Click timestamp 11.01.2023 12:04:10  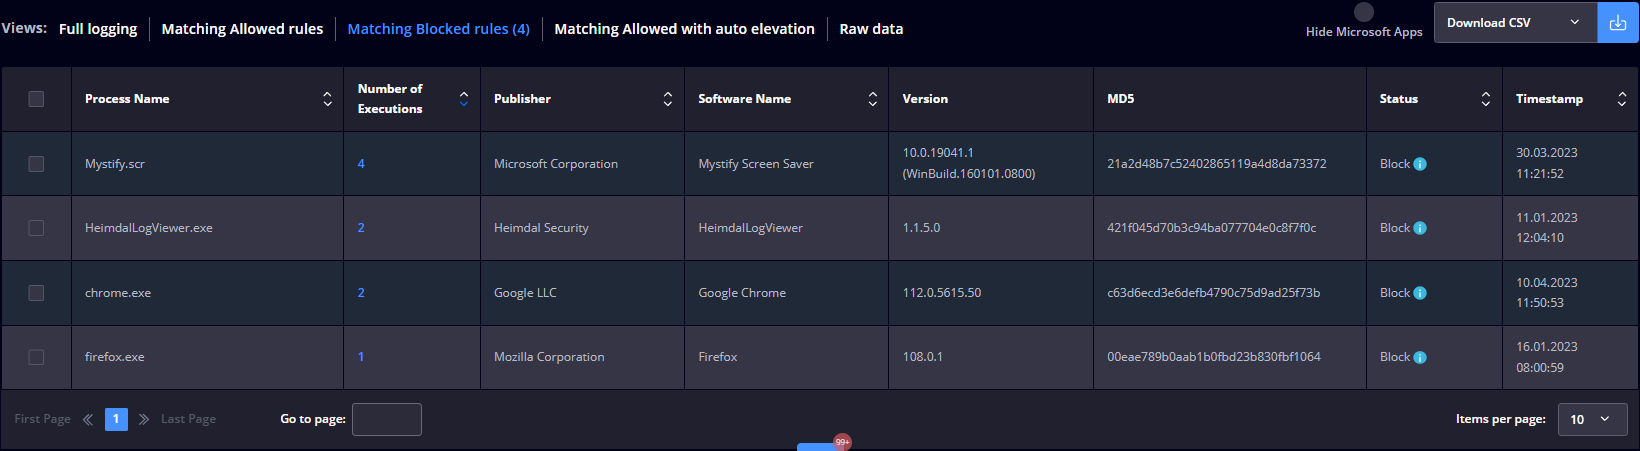click(x=1547, y=228)
